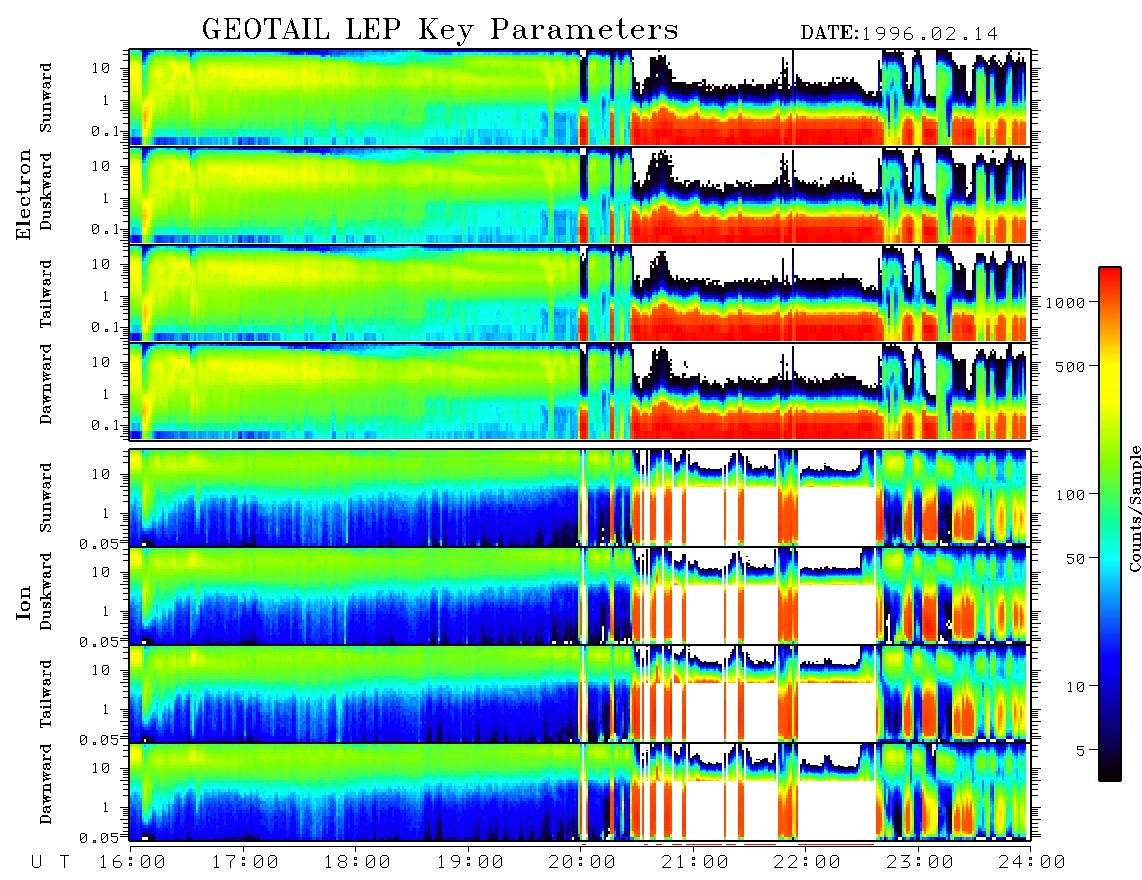Viewport: 1142px width, 880px height.
Task: Click the Electron Dawnward spectrogram panel
Action: tap(580, 391)
